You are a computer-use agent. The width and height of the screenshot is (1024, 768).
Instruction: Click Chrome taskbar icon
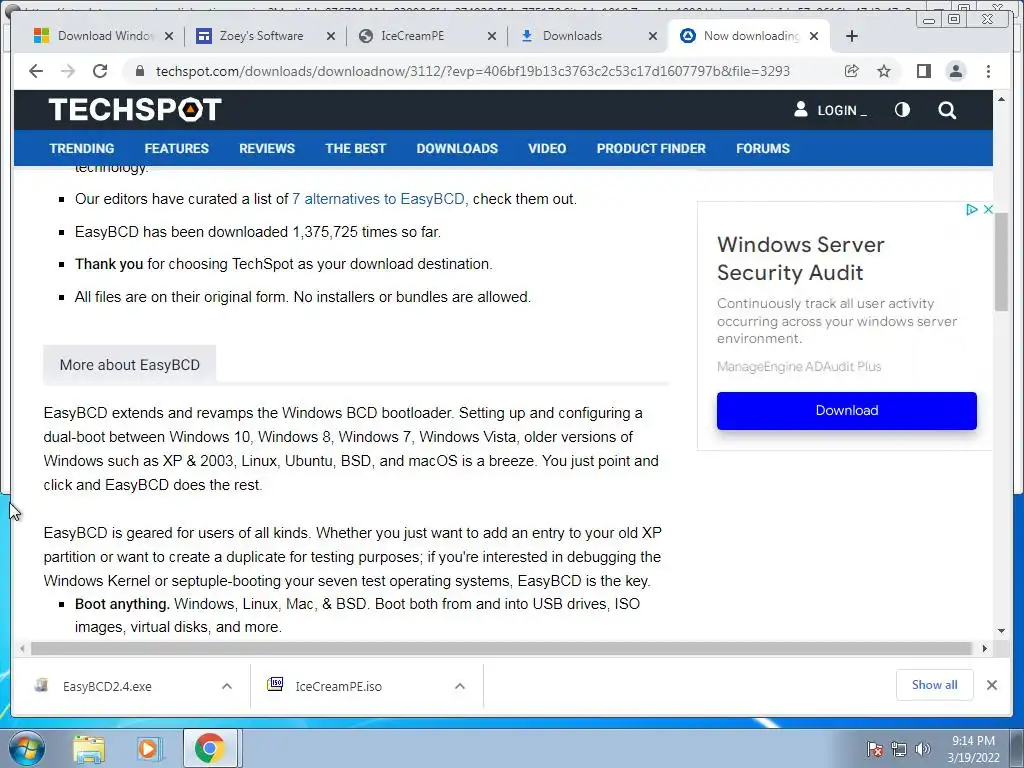pos(209,749)
